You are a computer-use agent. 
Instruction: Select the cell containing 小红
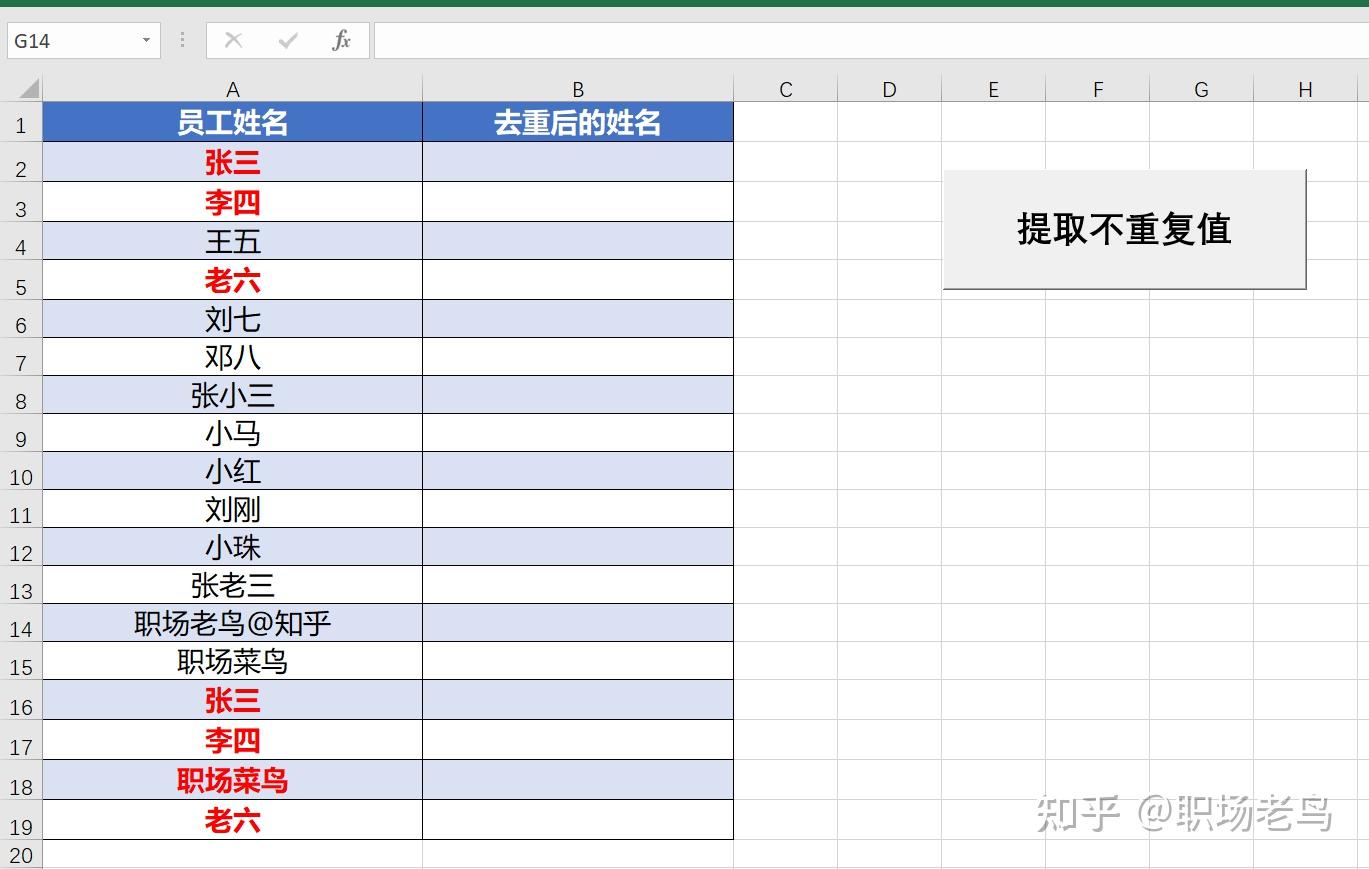(x=232, y=471)
